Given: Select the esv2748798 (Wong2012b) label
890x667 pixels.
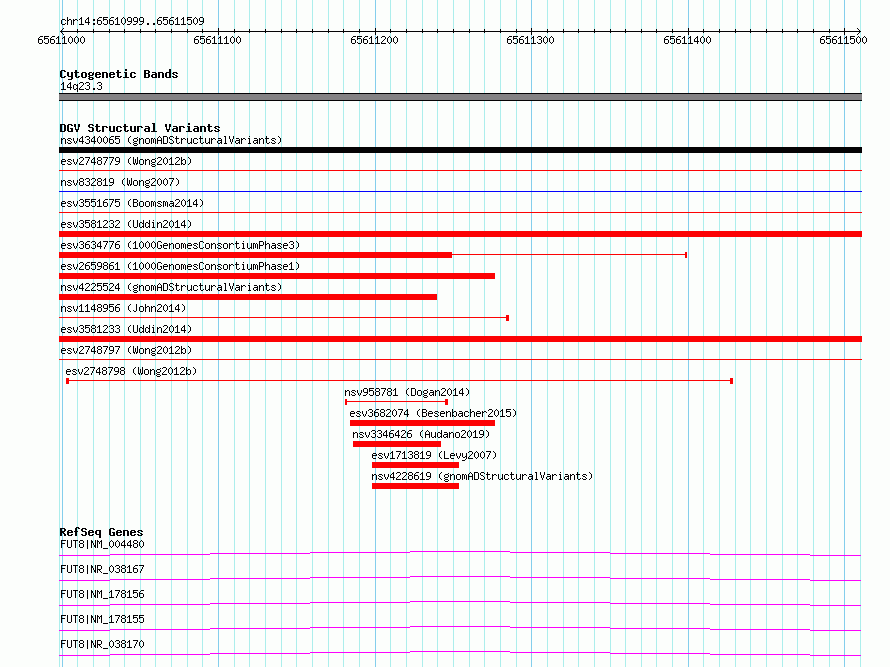Looking at the screenshot, I should 131,371.
